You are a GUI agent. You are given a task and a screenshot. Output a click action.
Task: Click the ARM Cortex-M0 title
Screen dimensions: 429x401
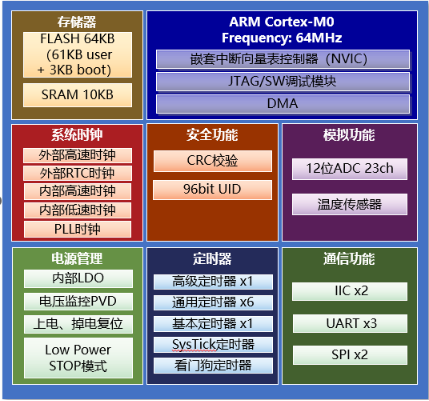282,22
